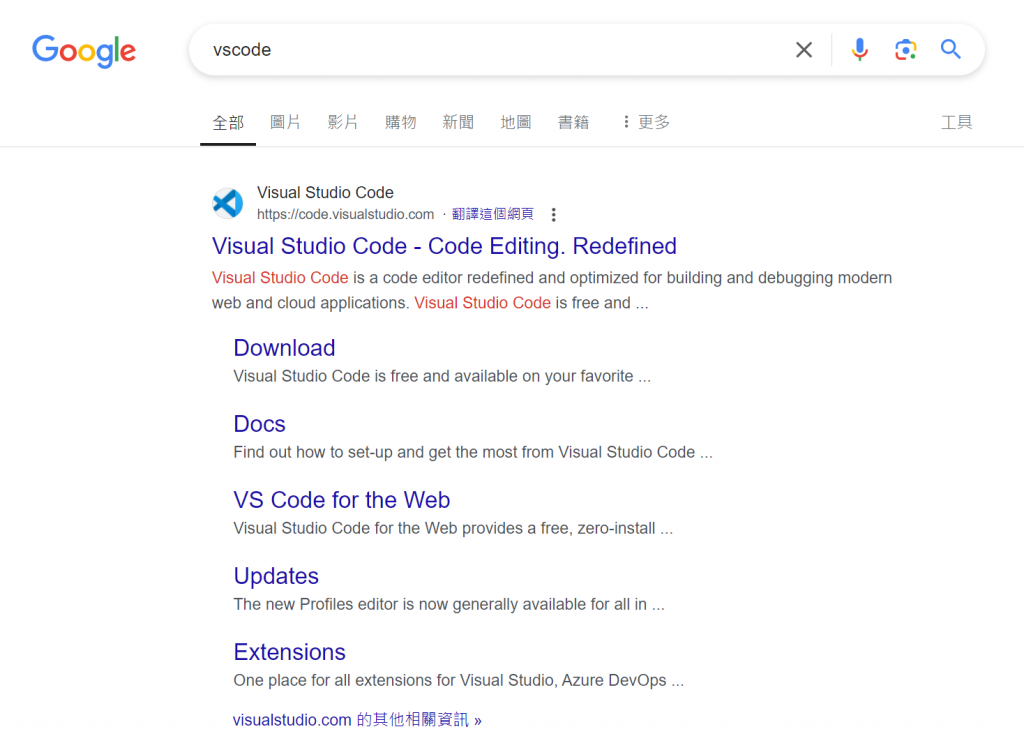Switch to the 圖片 tab
This screenshot has width=1024, height=743.
[x=285, y=122]
